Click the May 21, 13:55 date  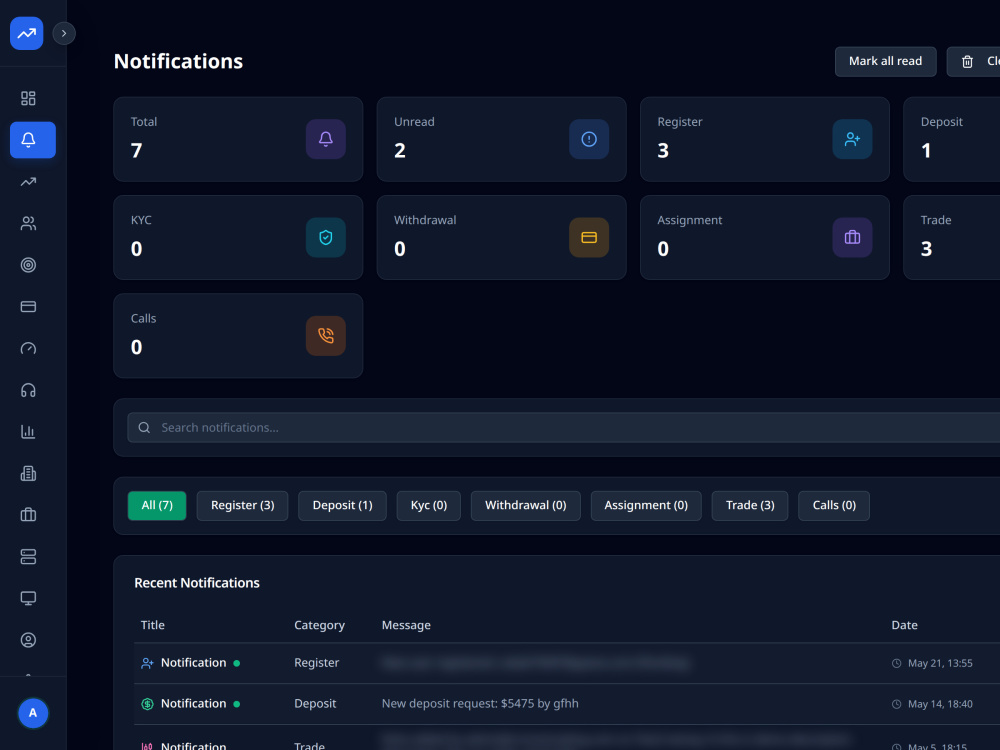[940, 663]
